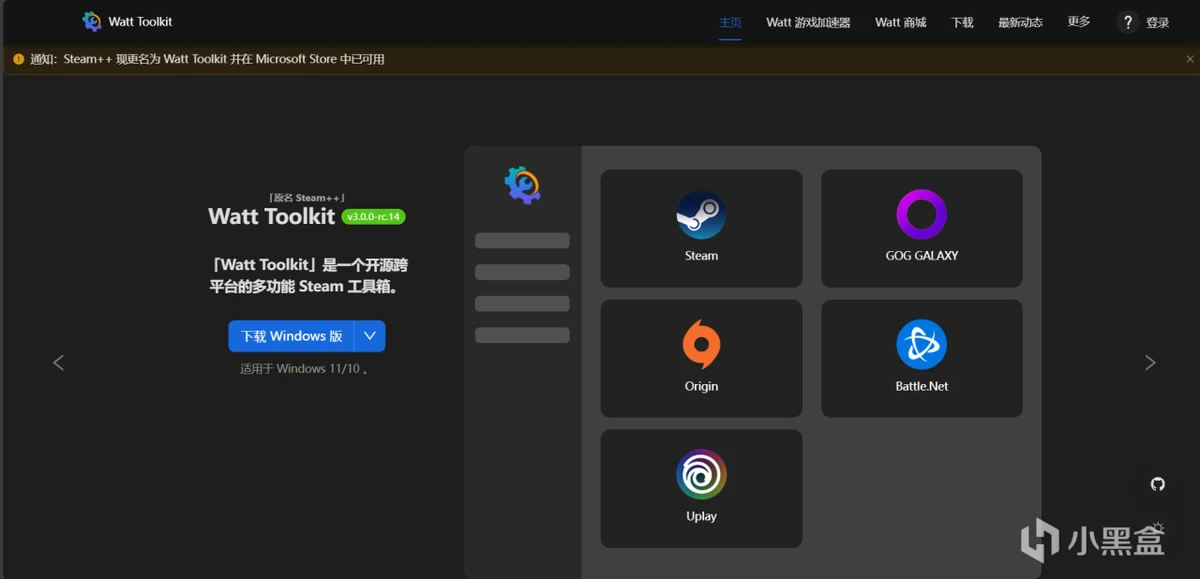Go to next carousel slide
This screenshot has width=1200, height=579.
coord(1150,363)
